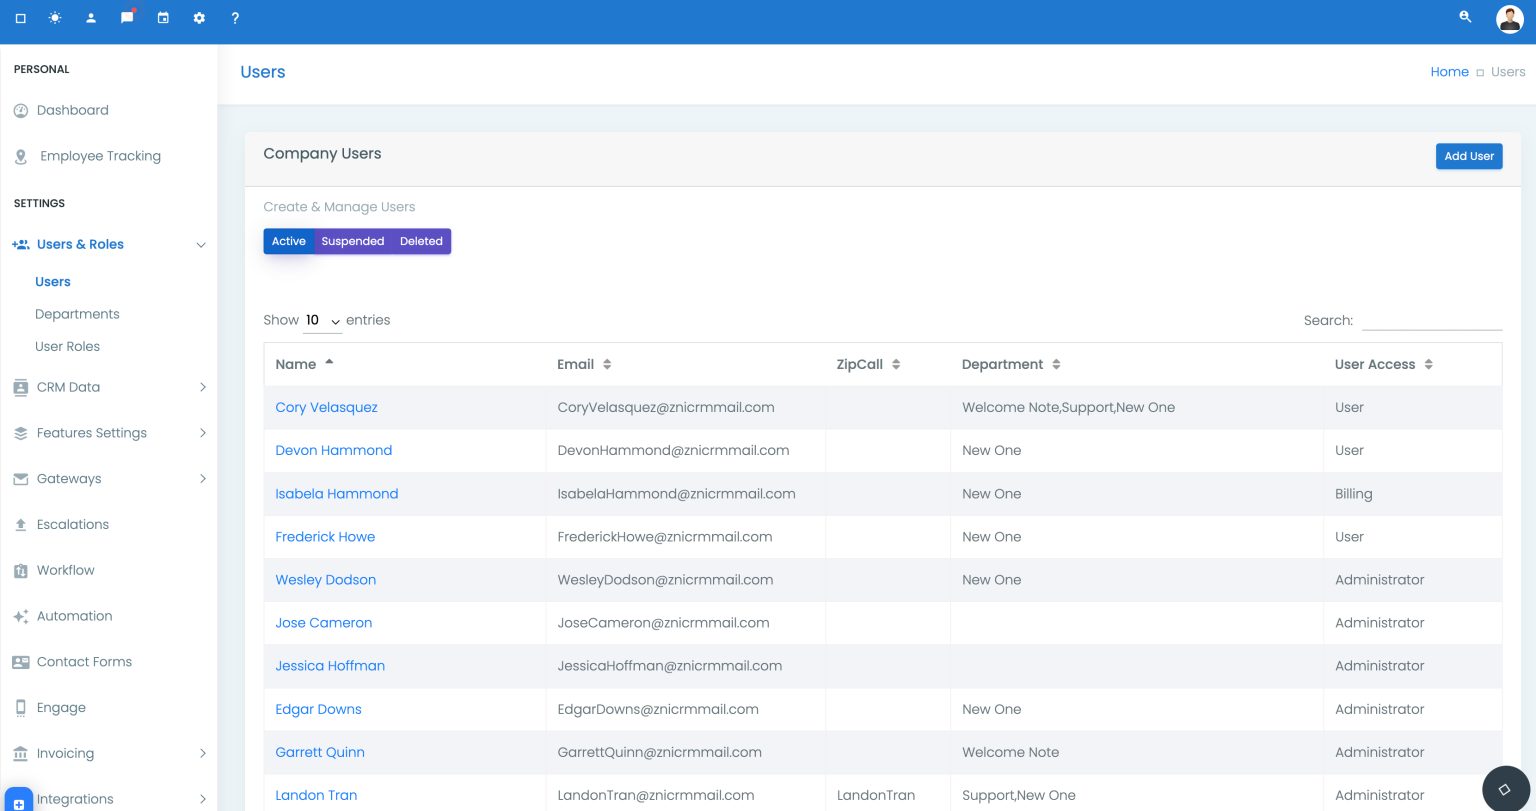The image size is (1536, 811).
Task: Open the calendar icon in the top bar
Action: [x=163, y=17]
